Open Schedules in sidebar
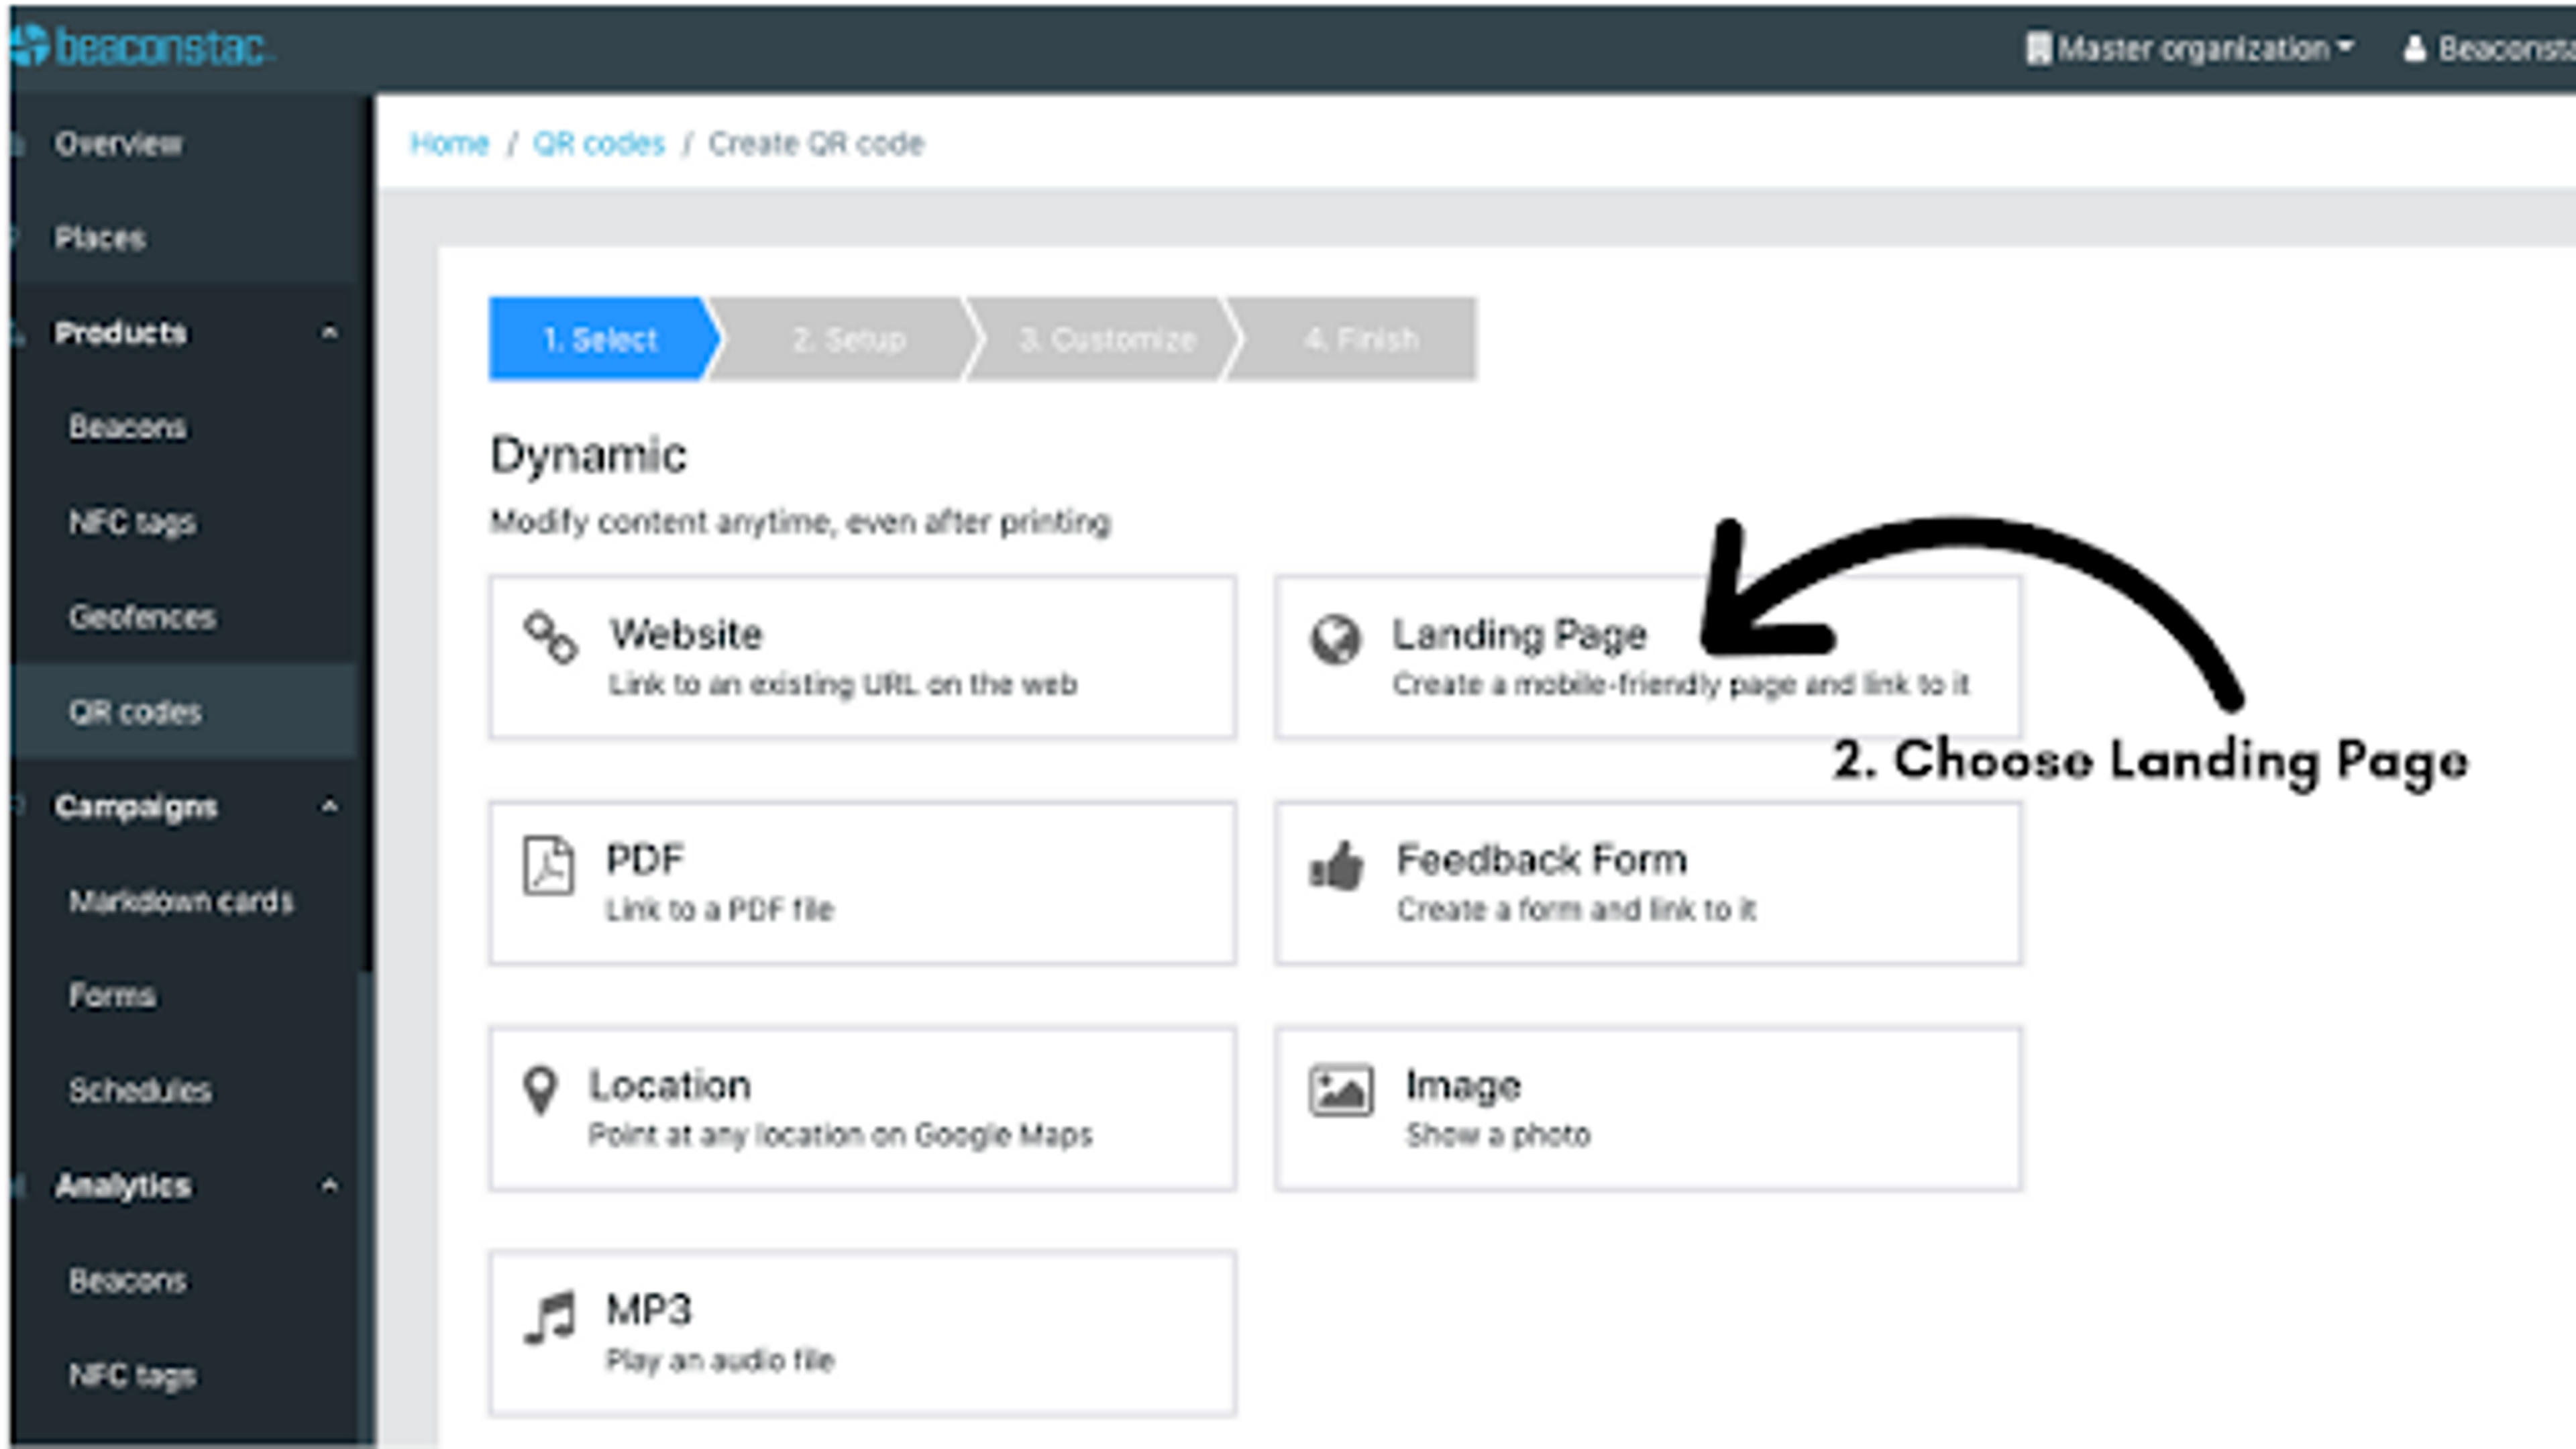The height and width of the screenshot is (1449, 2576). (140, 1090)
